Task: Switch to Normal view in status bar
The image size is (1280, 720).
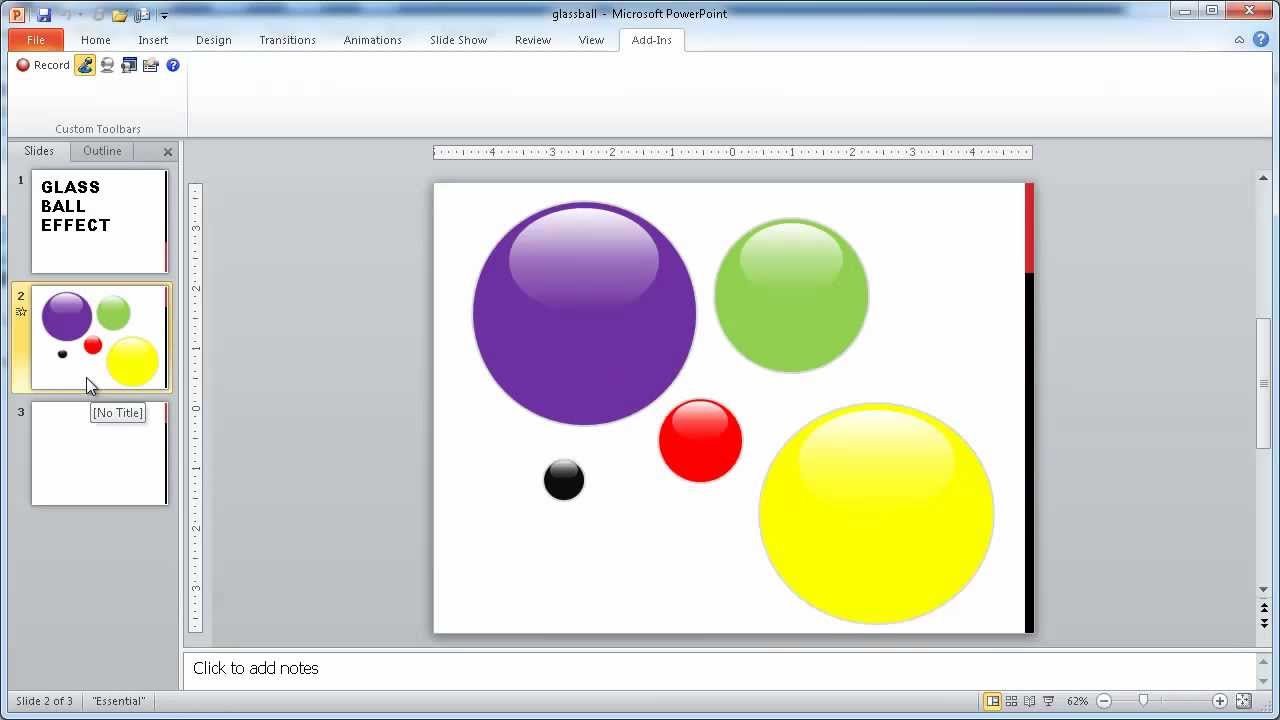Action: pyautogui.click(x=992, y=701)
